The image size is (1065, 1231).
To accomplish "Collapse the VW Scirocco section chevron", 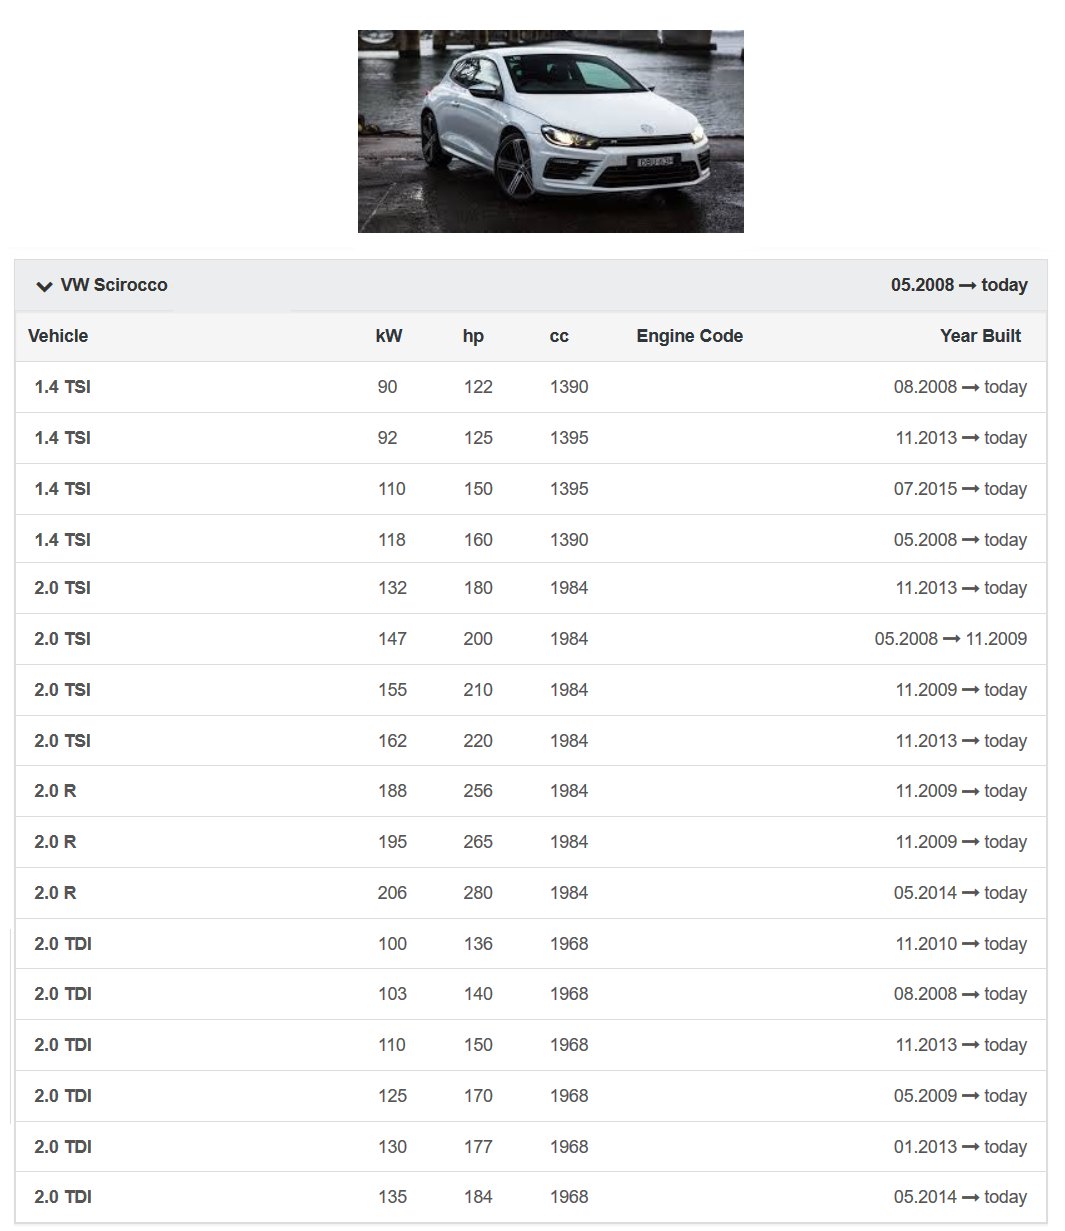I will (x=43, y=286).
